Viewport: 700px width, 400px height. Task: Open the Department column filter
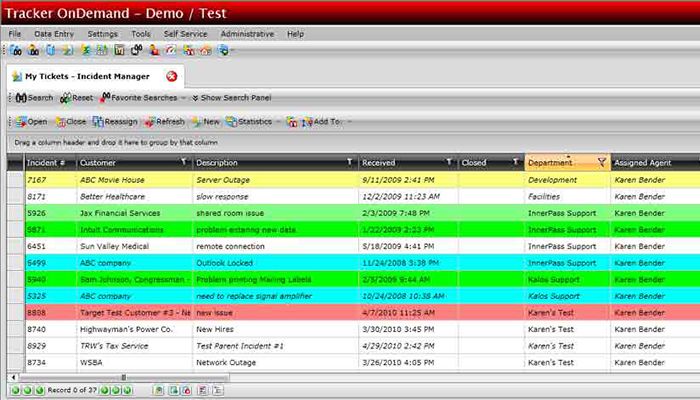pyautogui.click(x=602, y=162)
